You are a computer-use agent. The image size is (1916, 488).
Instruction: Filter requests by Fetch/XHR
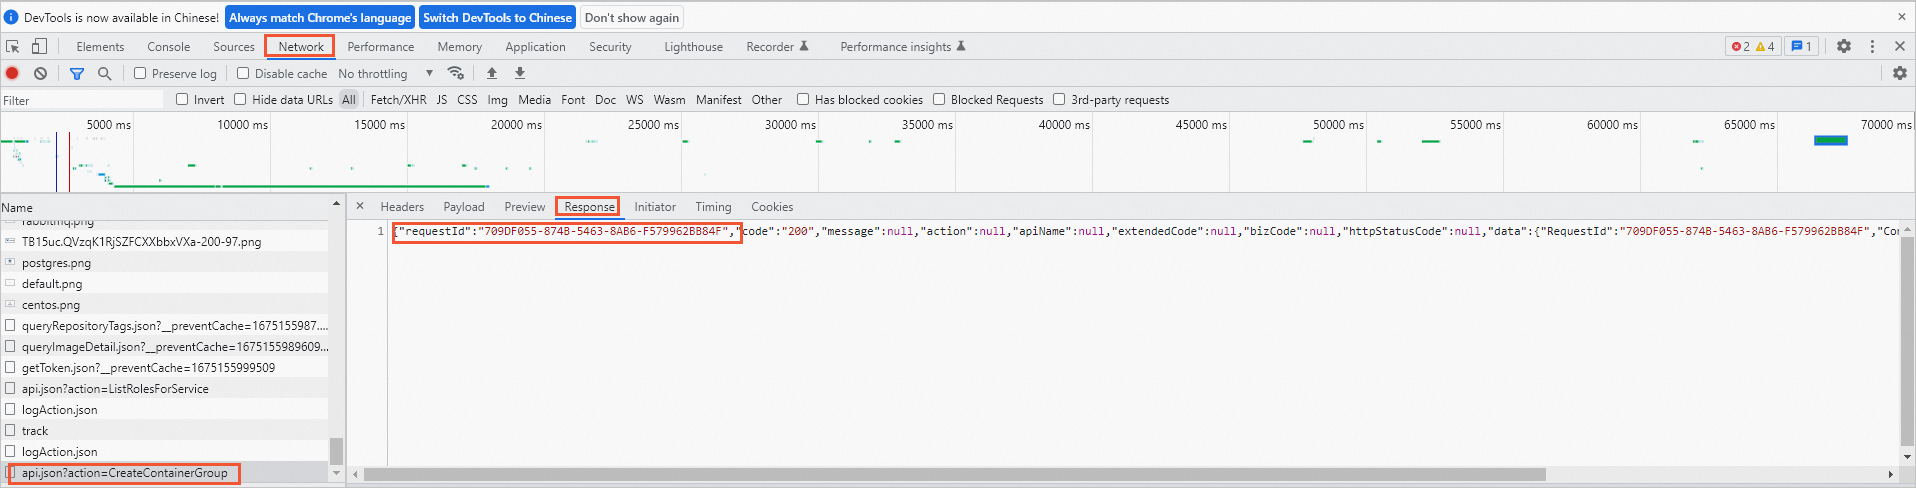398,99
